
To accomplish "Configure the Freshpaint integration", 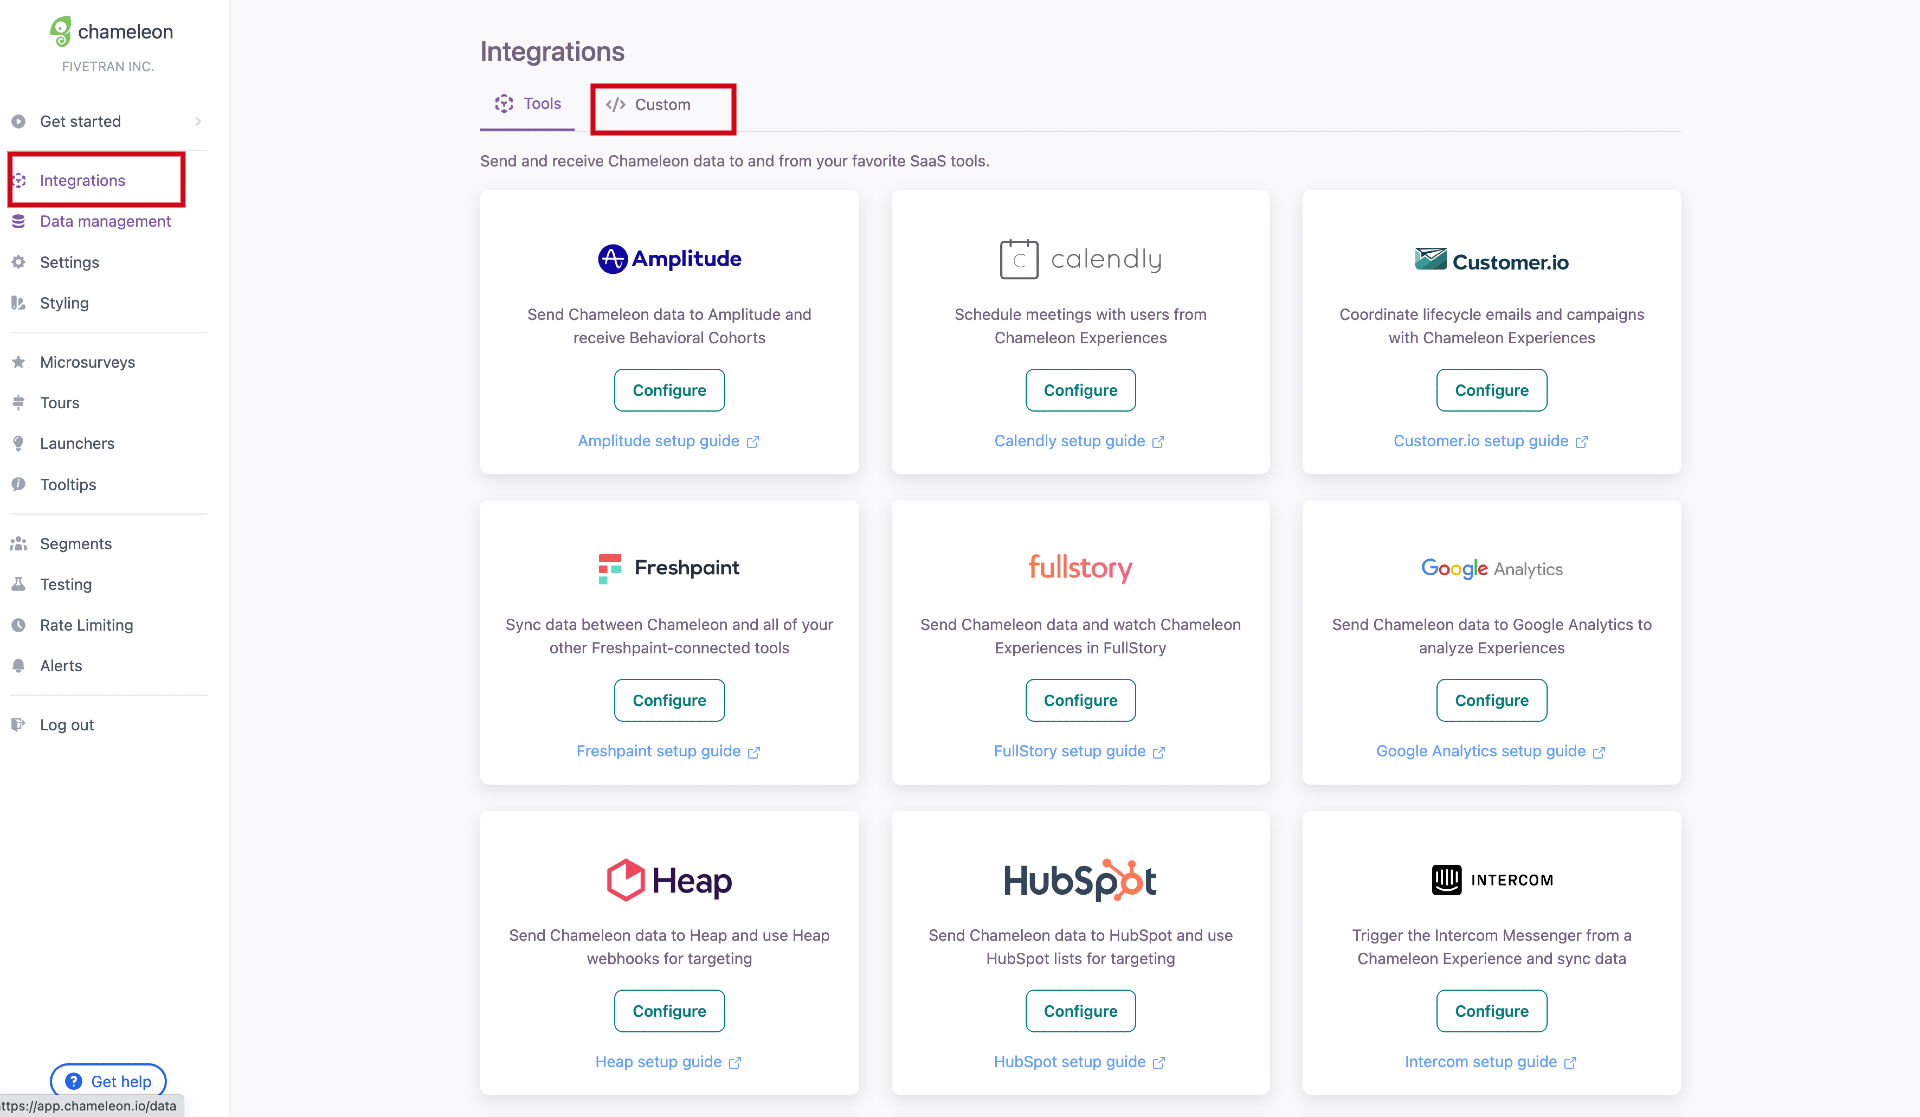I will 669,701.
